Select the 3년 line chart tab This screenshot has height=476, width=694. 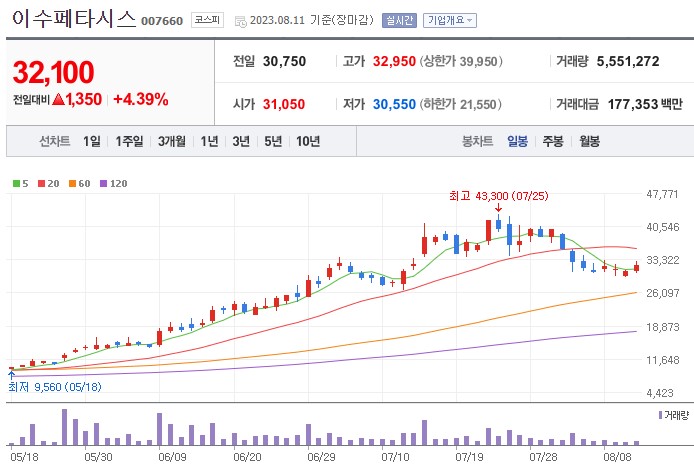click(x=241, y=141)
